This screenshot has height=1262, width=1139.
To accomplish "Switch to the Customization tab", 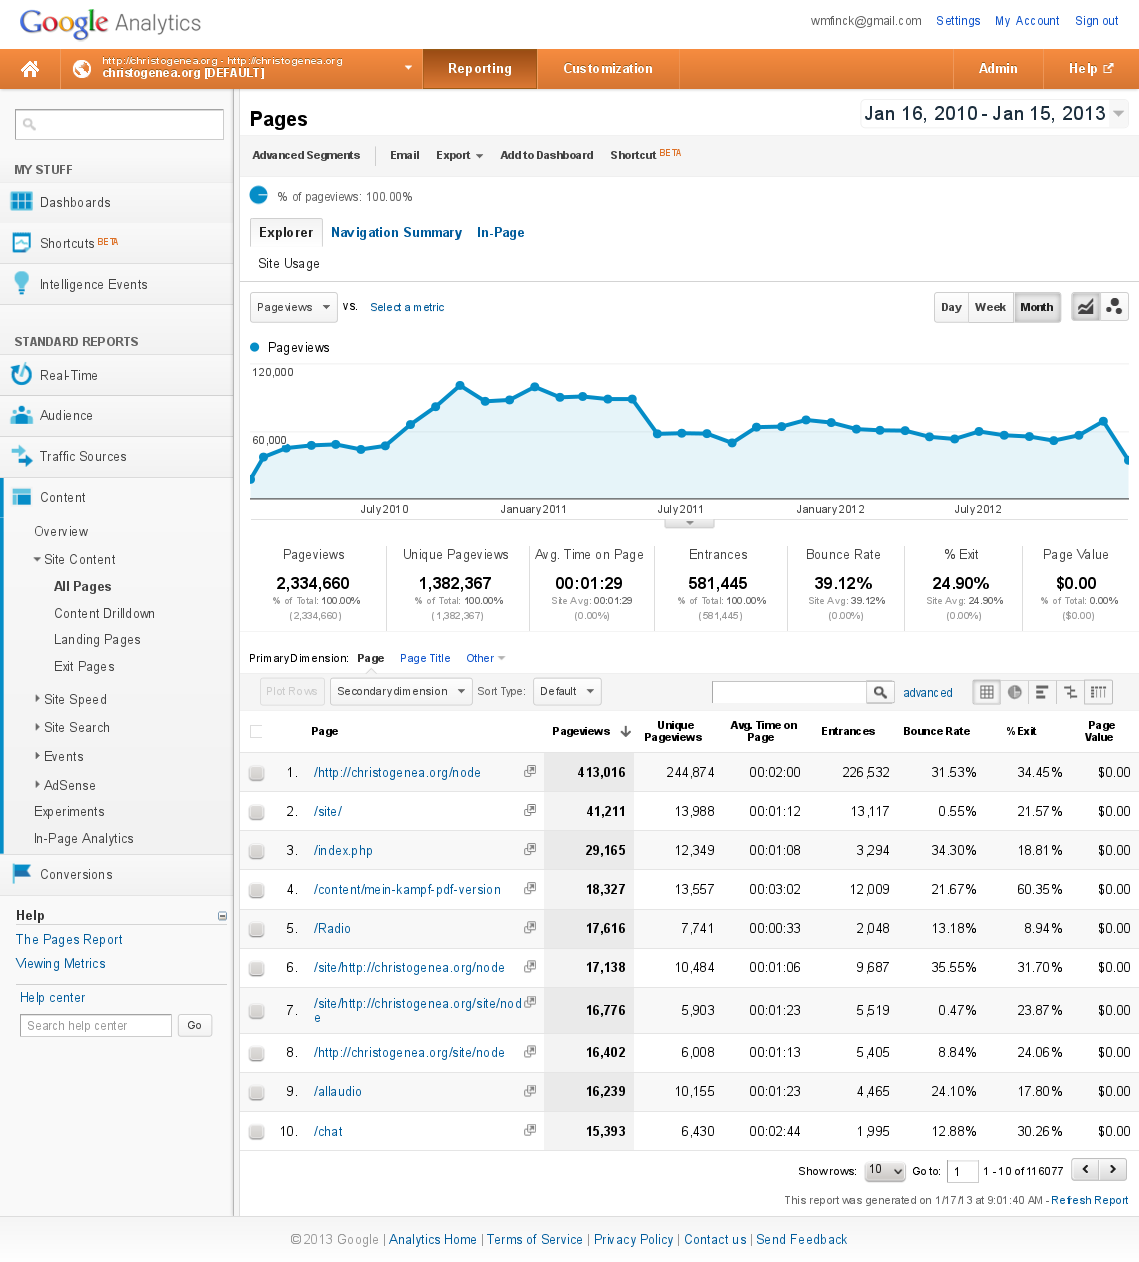I will click(607, 69).
